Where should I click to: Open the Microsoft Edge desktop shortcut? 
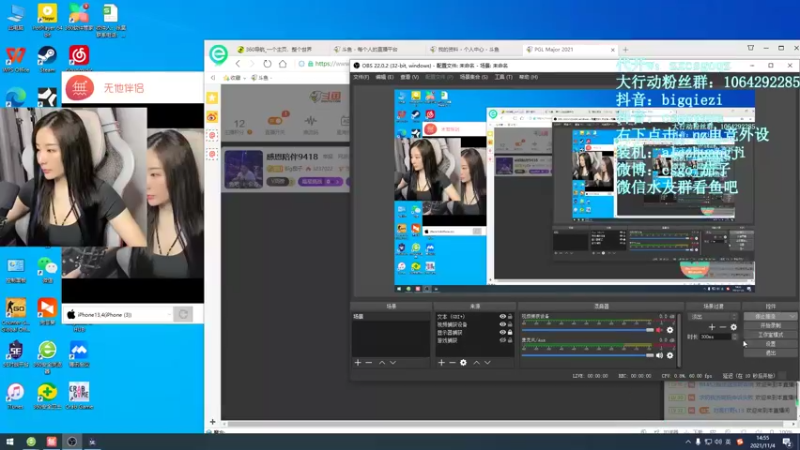[x=15, y=97]
